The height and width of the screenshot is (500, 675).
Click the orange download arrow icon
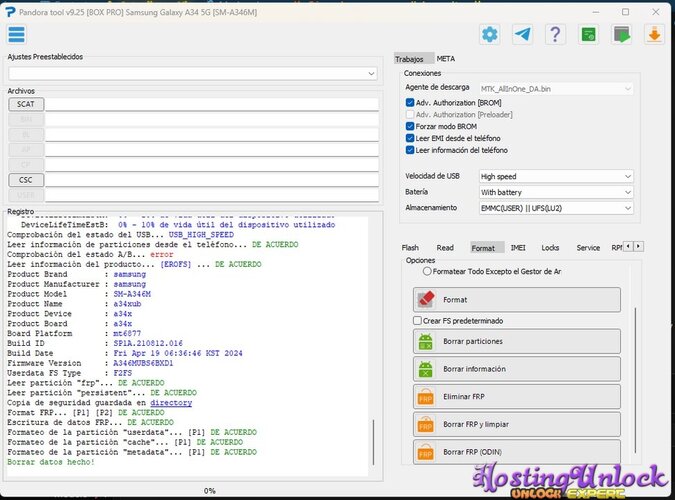(654, 34)
